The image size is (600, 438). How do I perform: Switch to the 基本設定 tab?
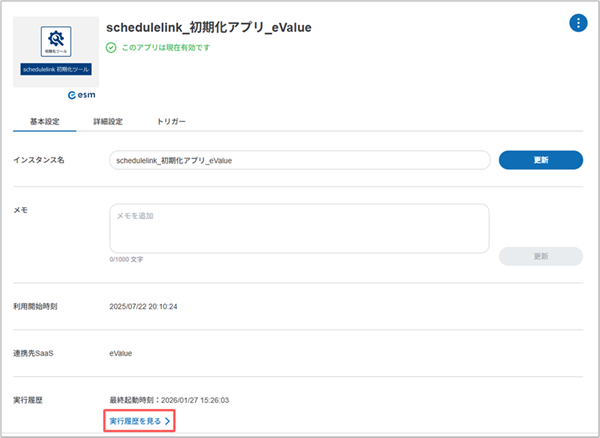(45, 122)
